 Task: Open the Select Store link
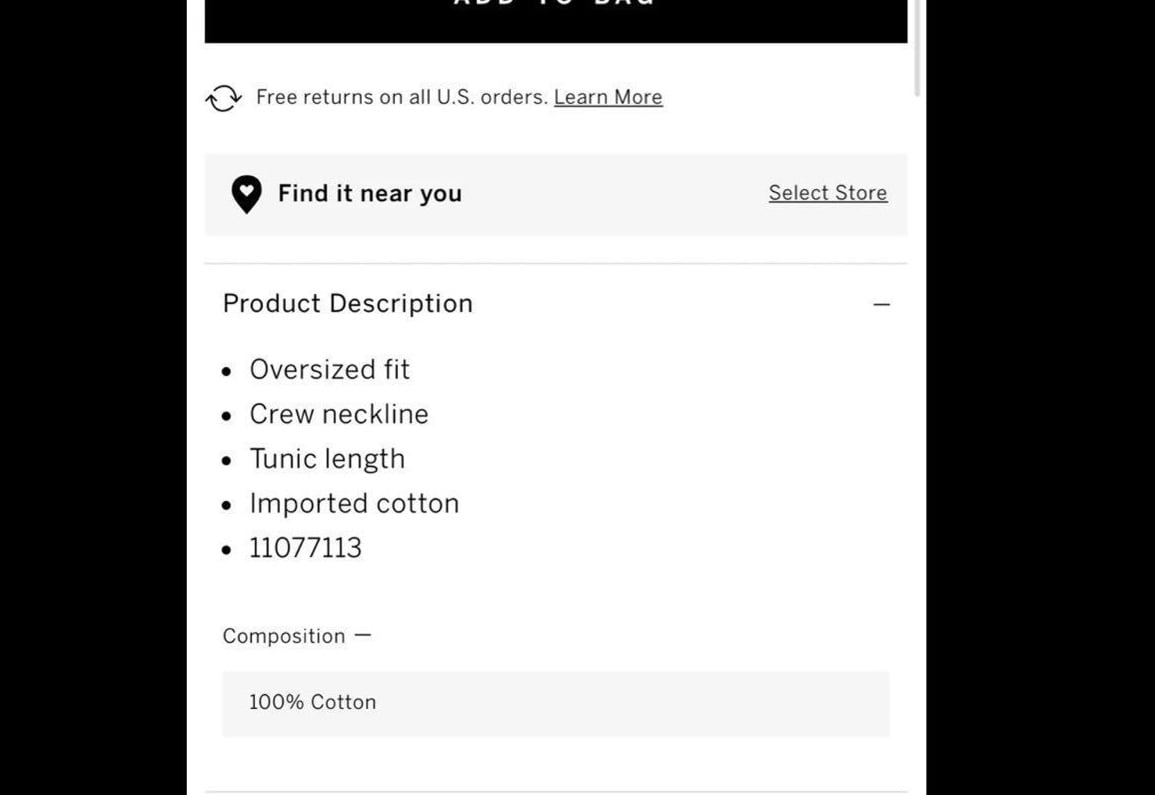(828, 193)
